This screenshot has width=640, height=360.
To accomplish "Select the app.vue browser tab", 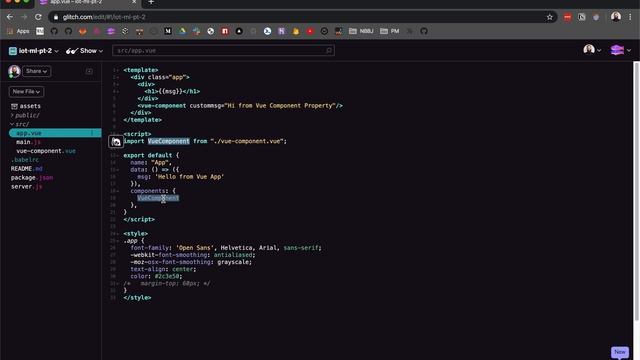I will coord(88,2).
